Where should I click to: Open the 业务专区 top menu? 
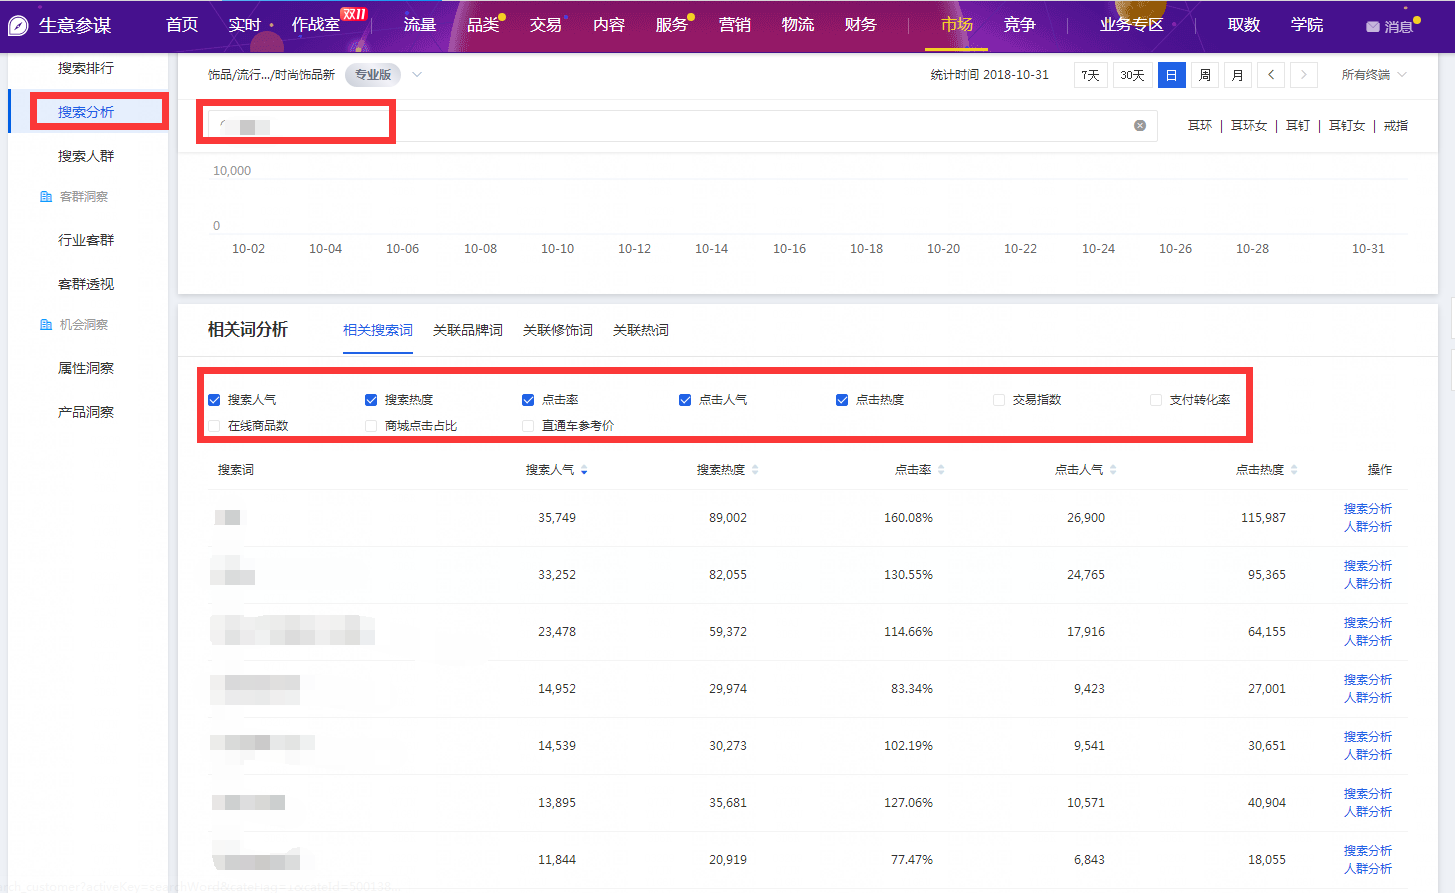point(1132,25)
